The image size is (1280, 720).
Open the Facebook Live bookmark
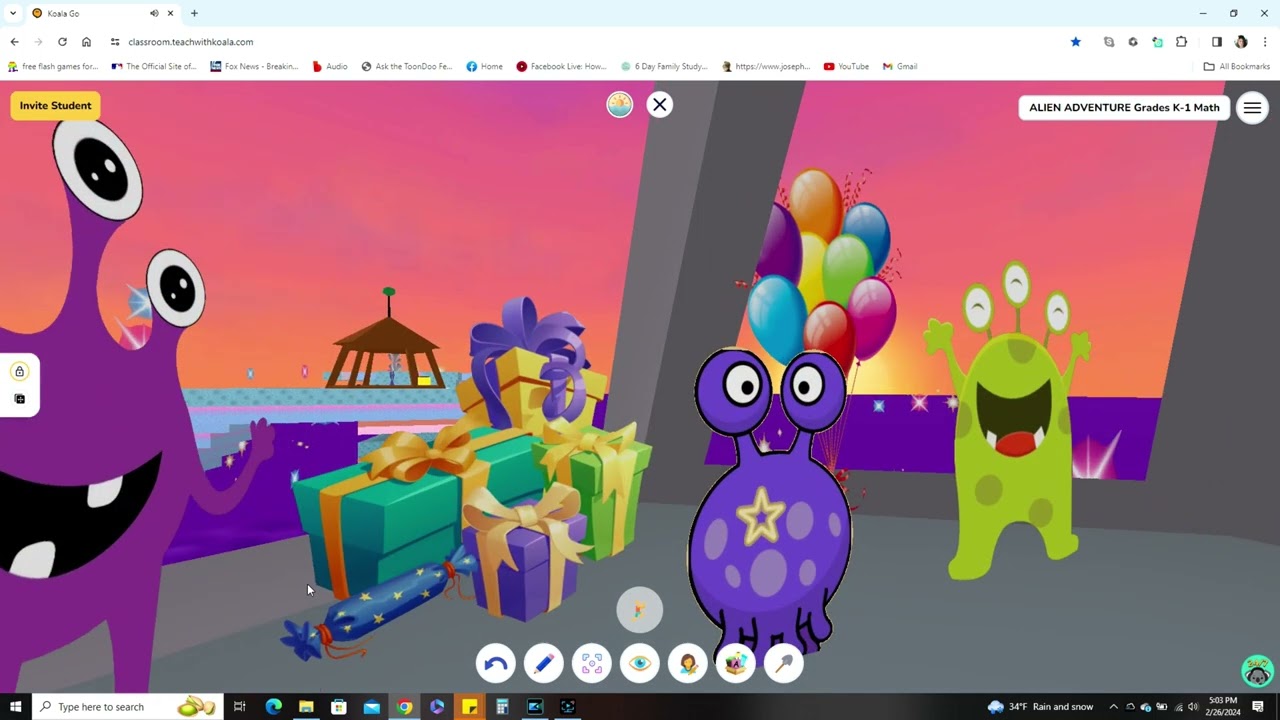click(561, 67)
